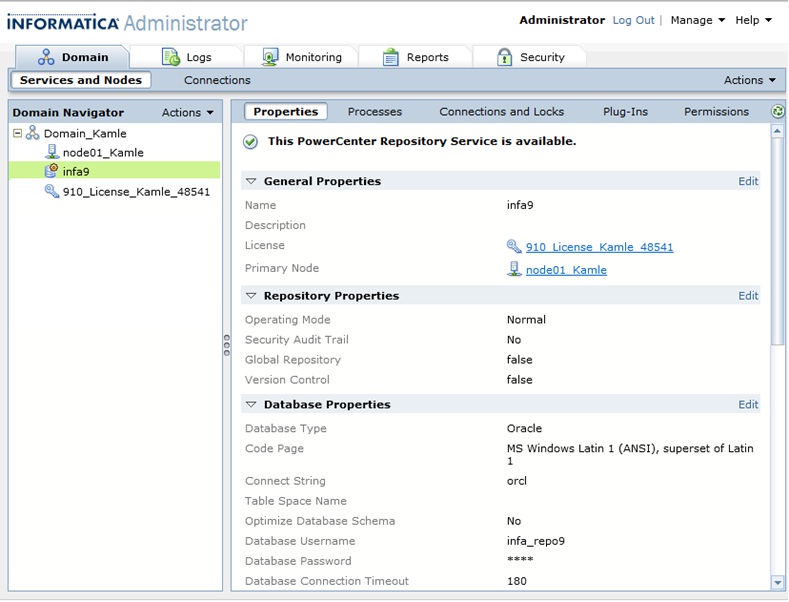Switch to the Processes view tab
The image size is (789, 602).
(x=374, y=112)
